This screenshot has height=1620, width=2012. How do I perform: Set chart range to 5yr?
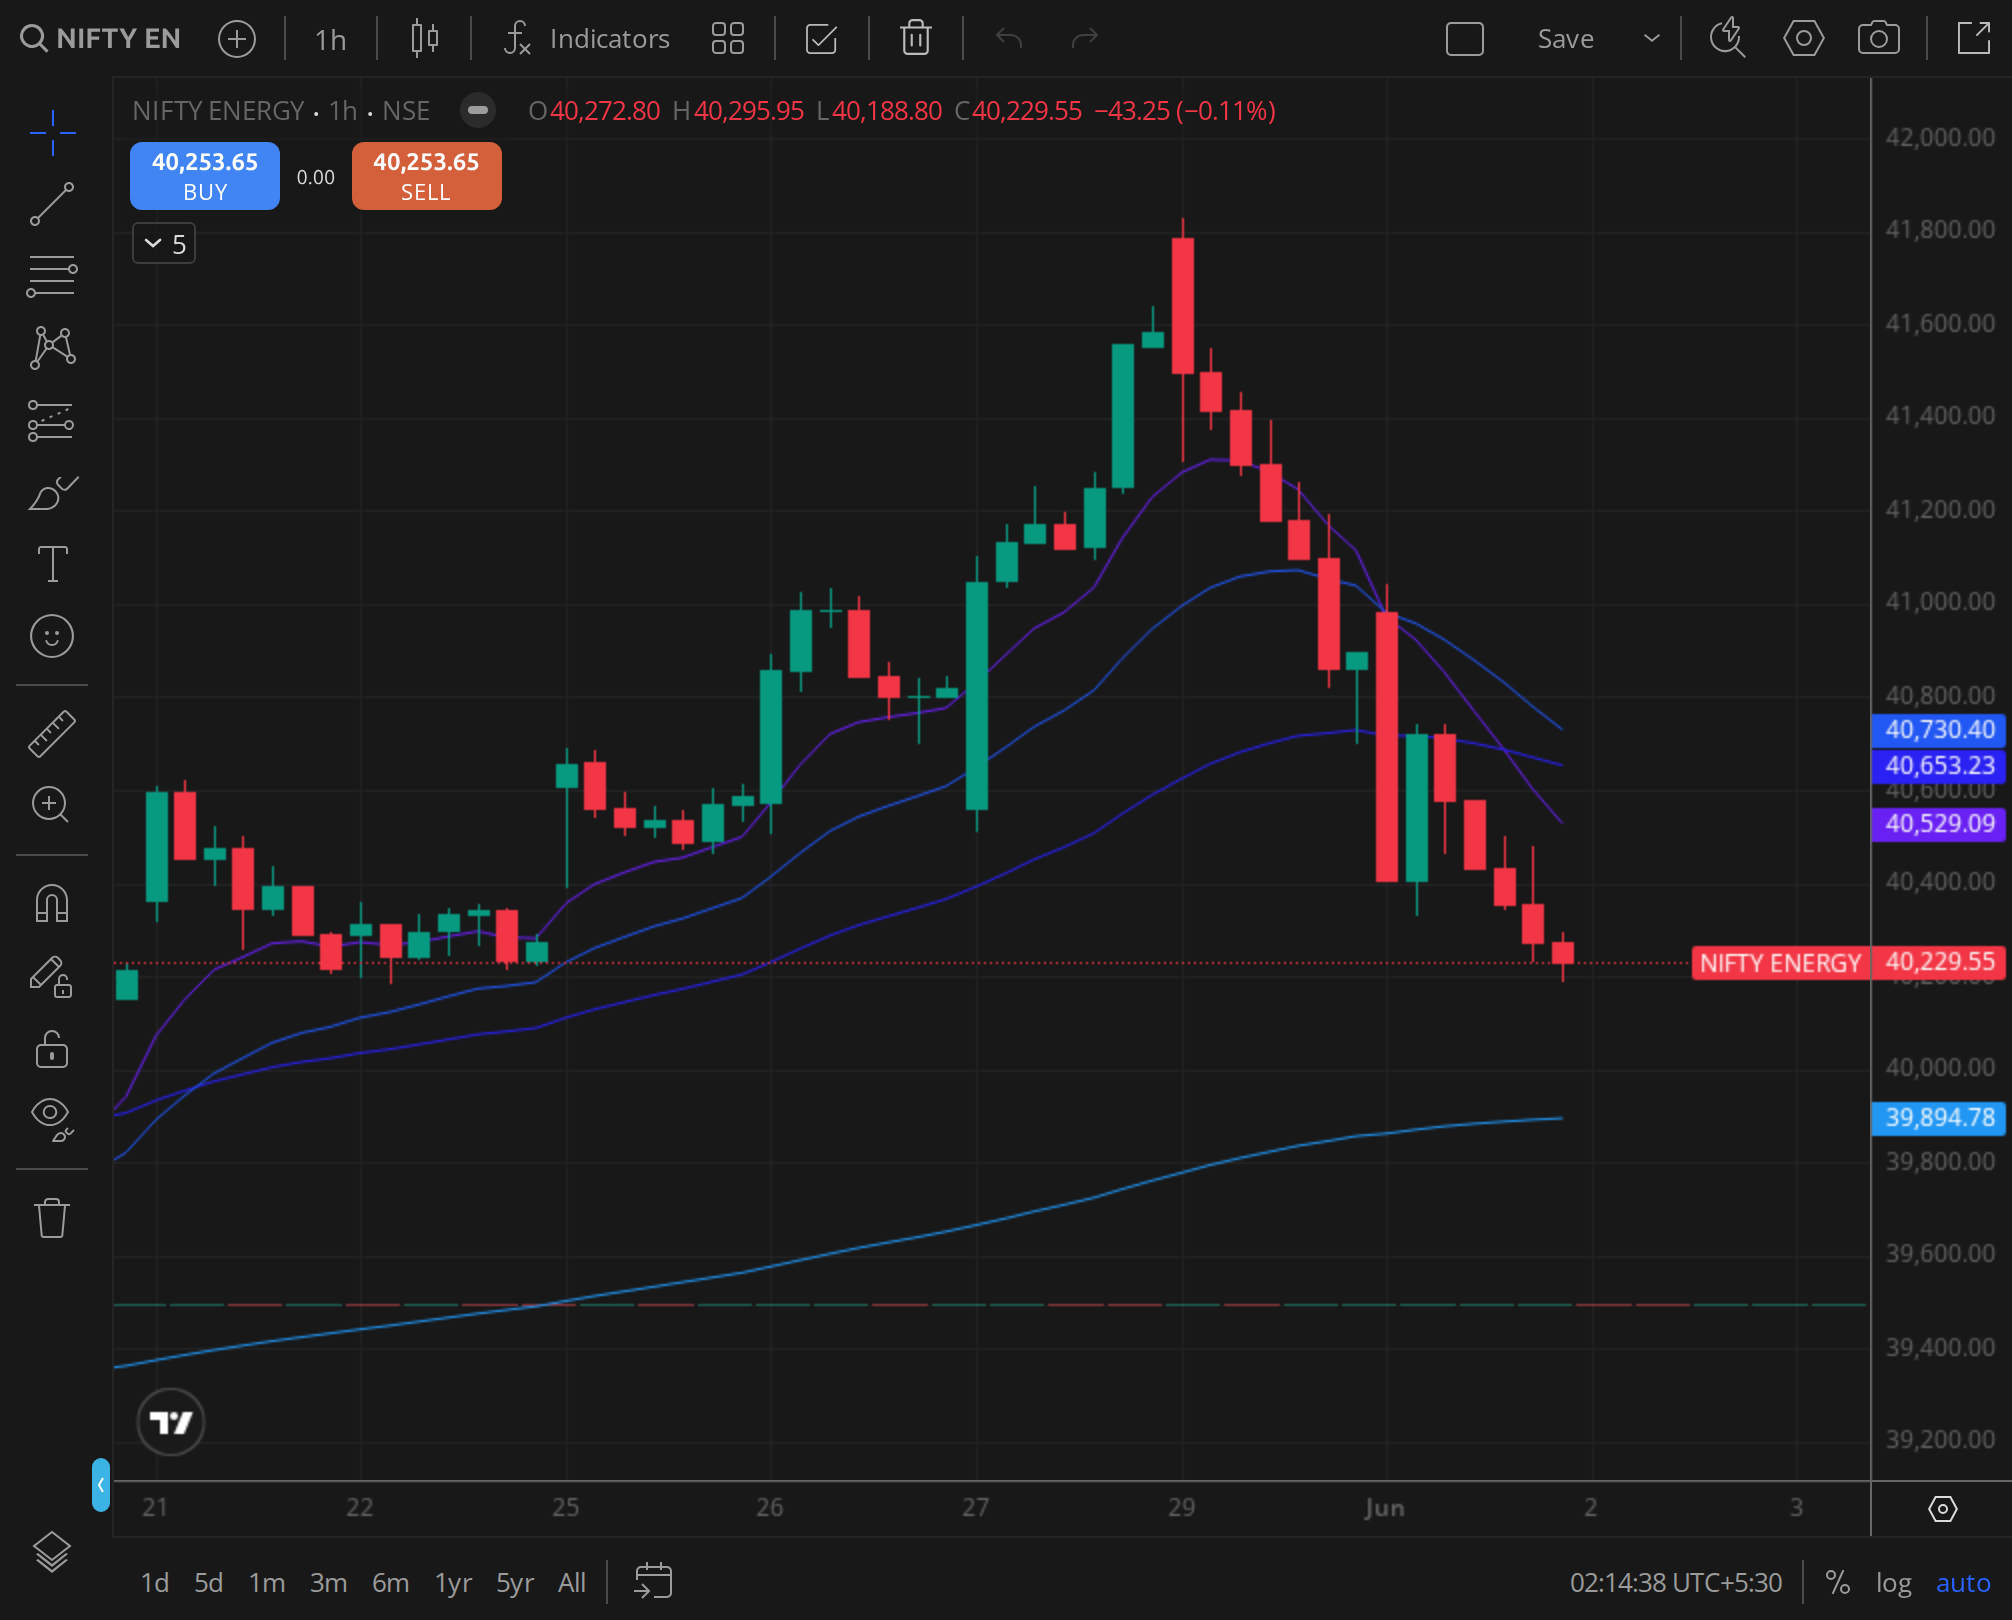(x=515, y=1582)
